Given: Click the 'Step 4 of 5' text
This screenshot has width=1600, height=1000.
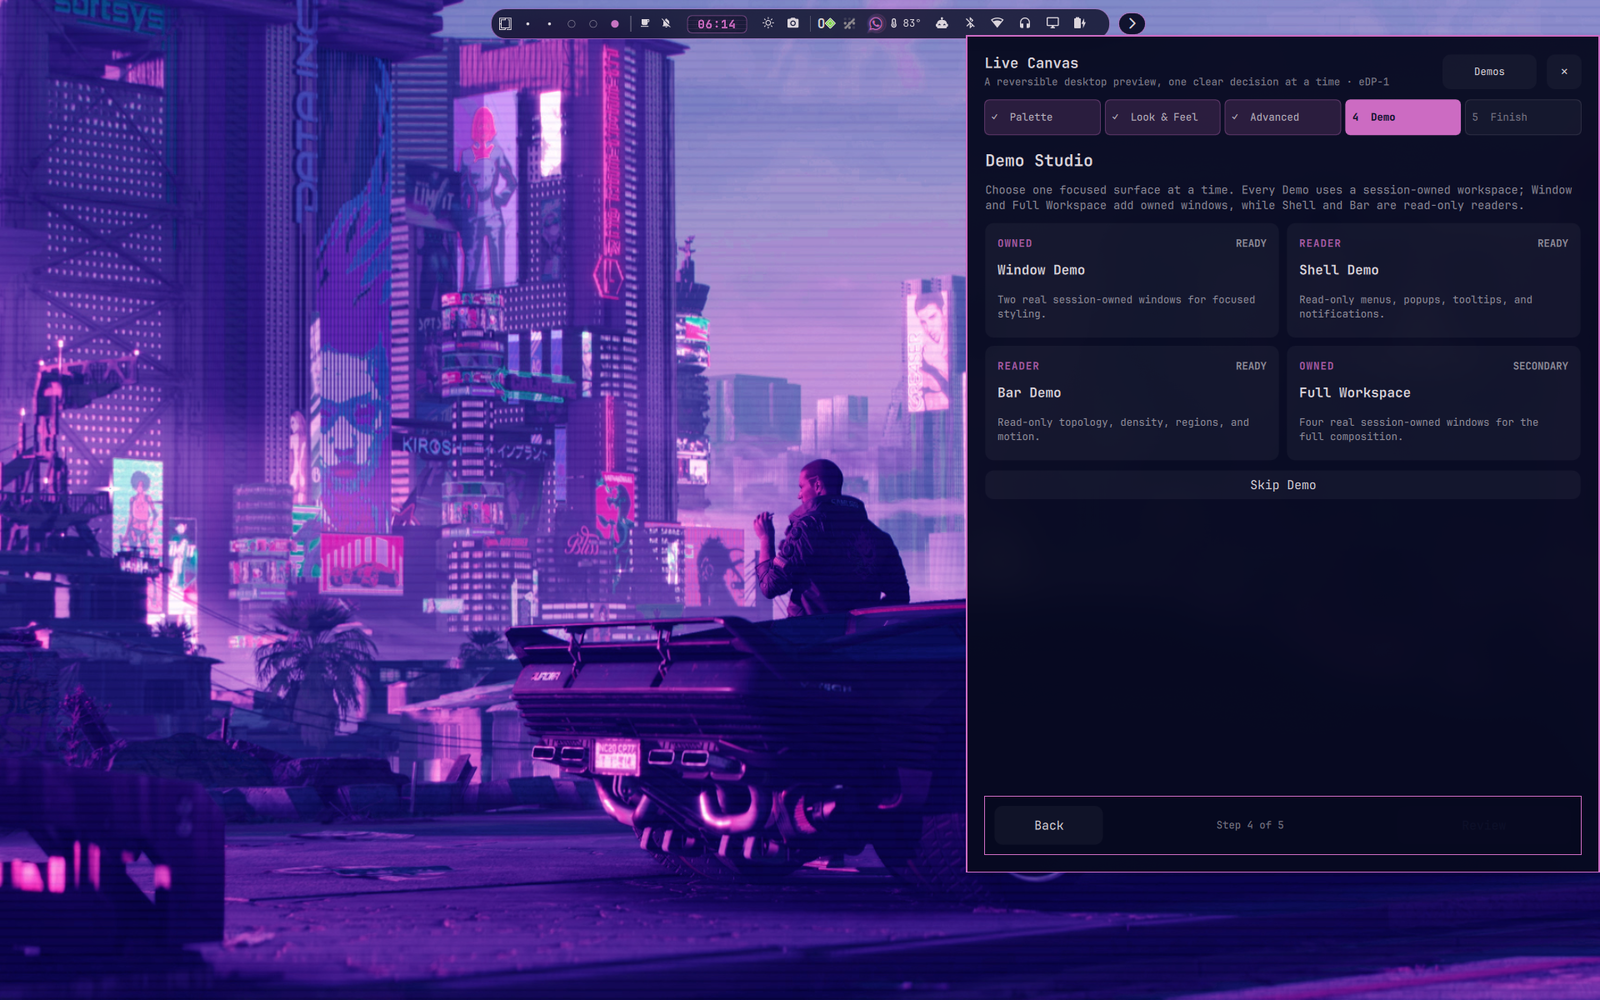Looking at the screenshot, I should point(1250,825).
